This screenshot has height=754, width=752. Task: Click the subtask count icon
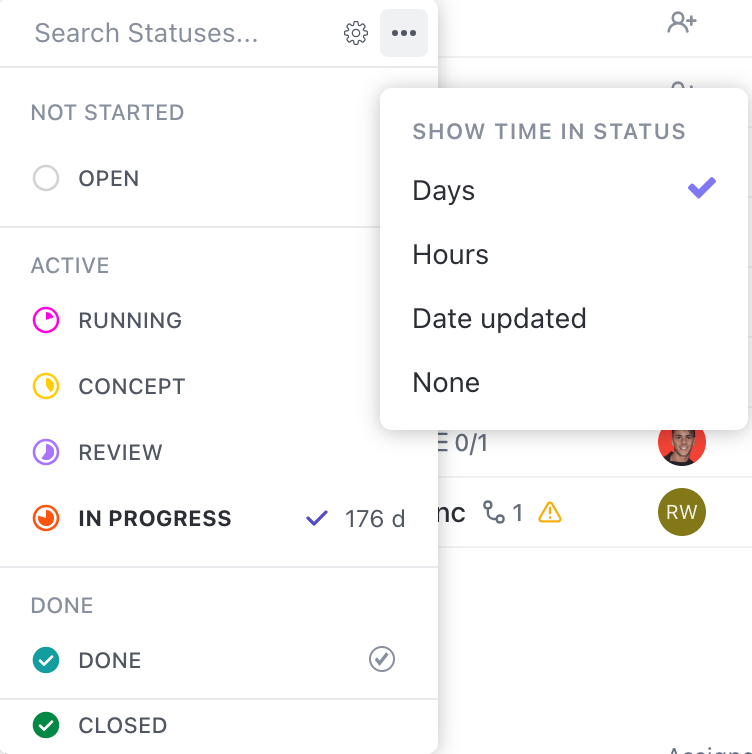494,513
